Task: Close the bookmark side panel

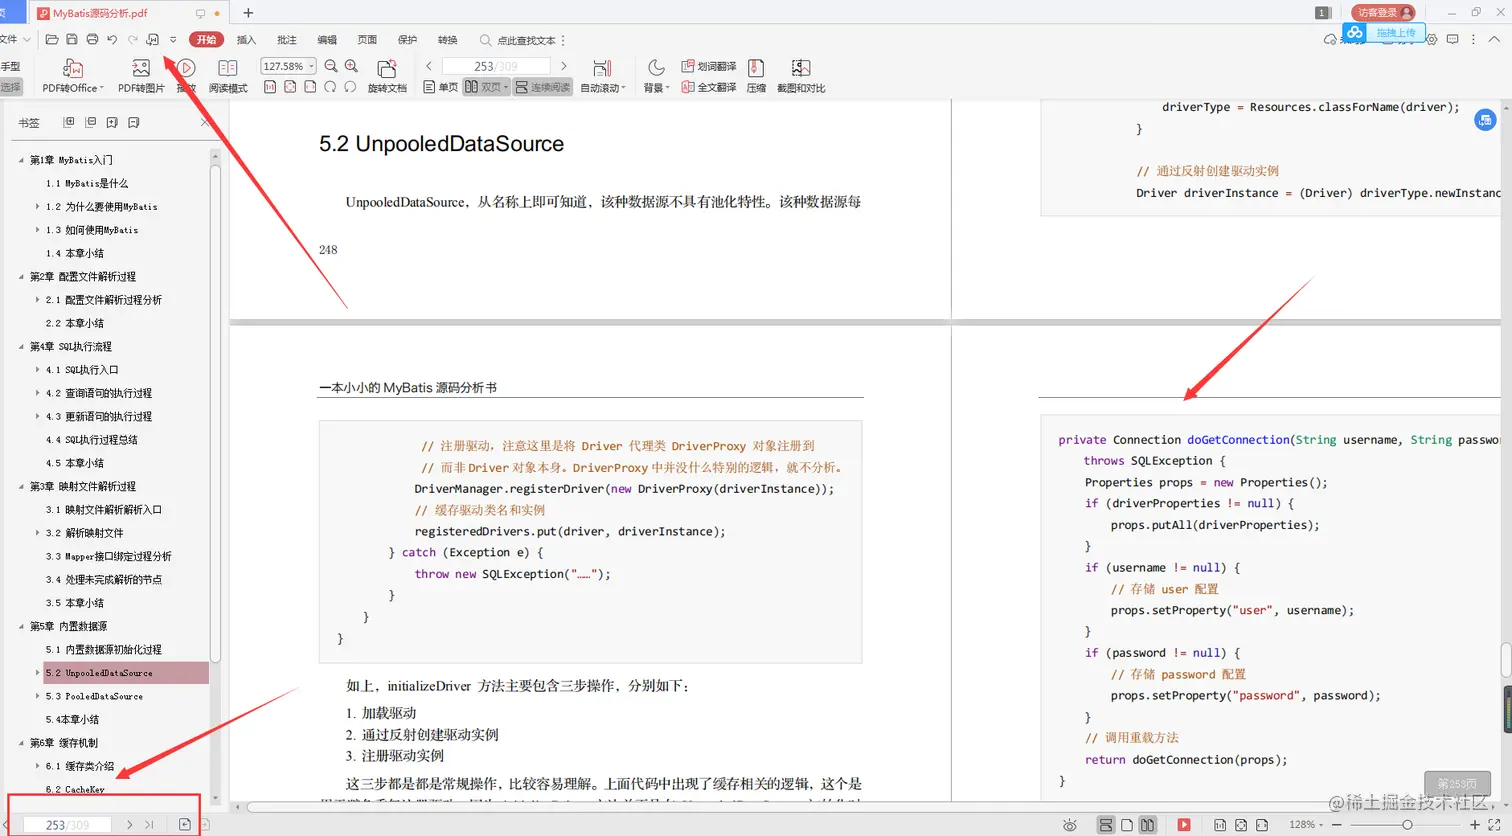Action: (205, 122)
